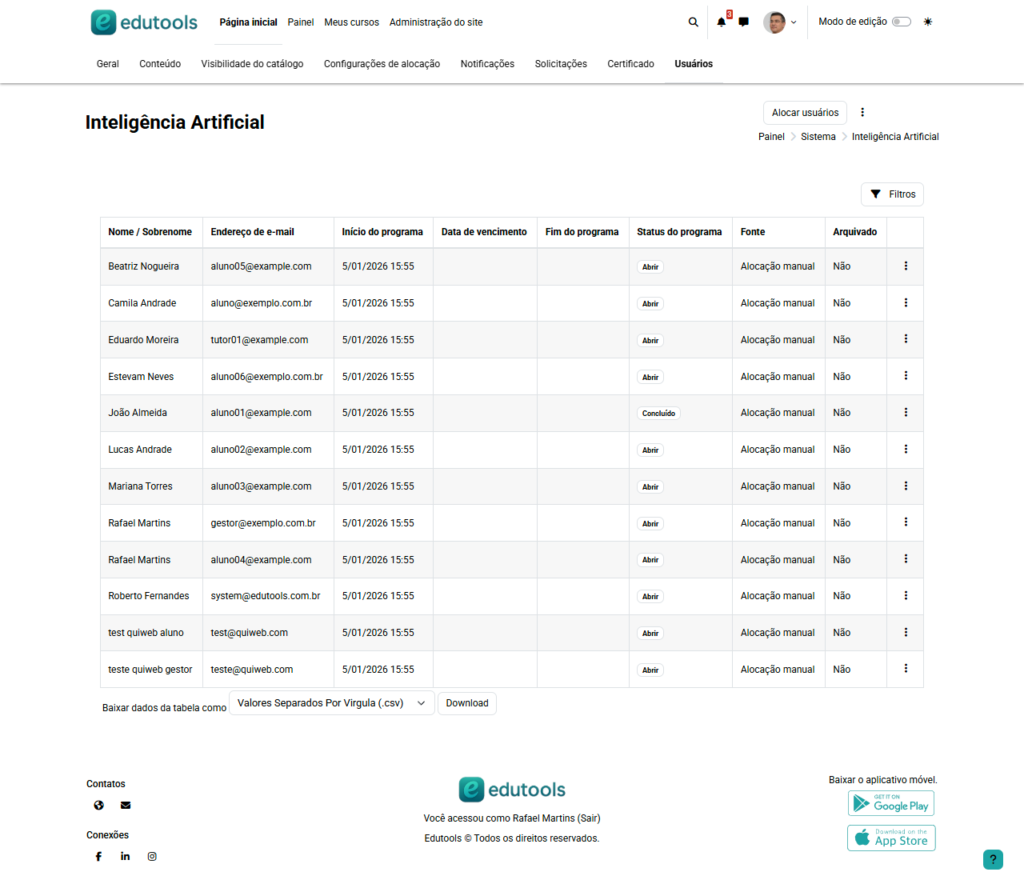Open the Instagram icon under Conexões
Viewport: 1024px width, 880px height.
[152, 856]
